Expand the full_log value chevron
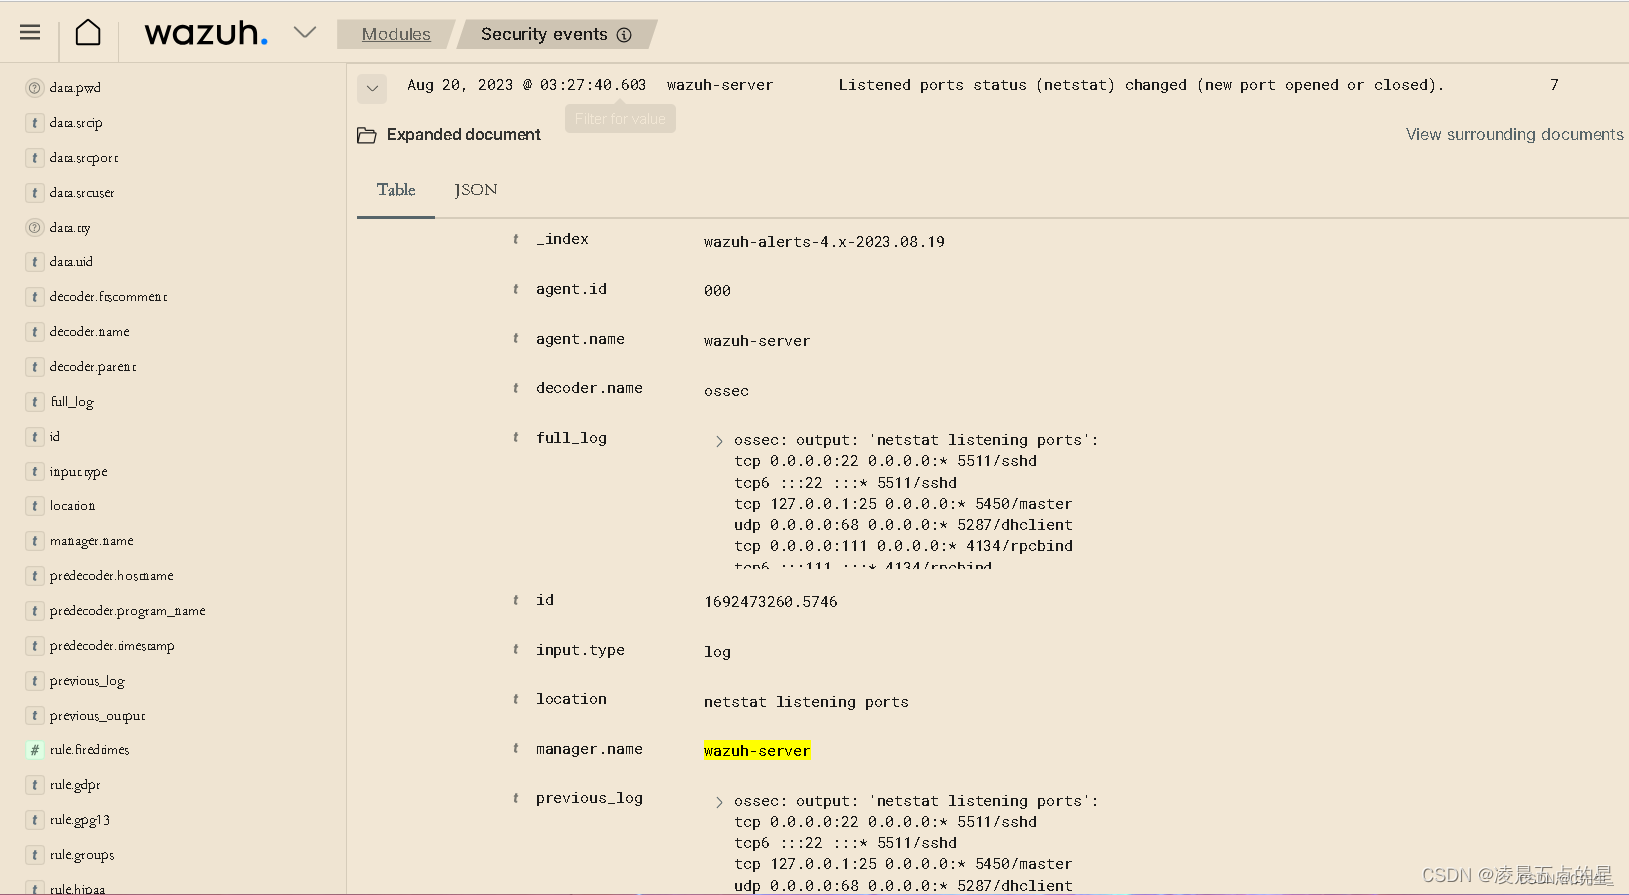This screenshot has height=895, width=1629. (x=719, y=441)
